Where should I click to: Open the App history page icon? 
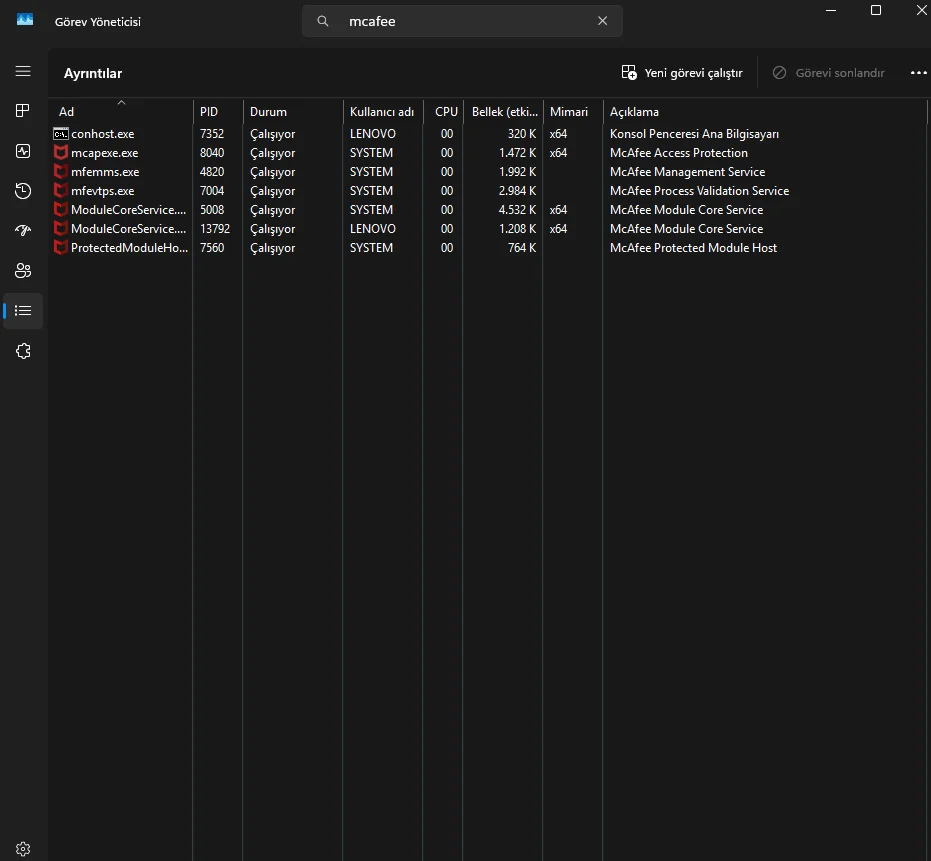click(23, 191)
